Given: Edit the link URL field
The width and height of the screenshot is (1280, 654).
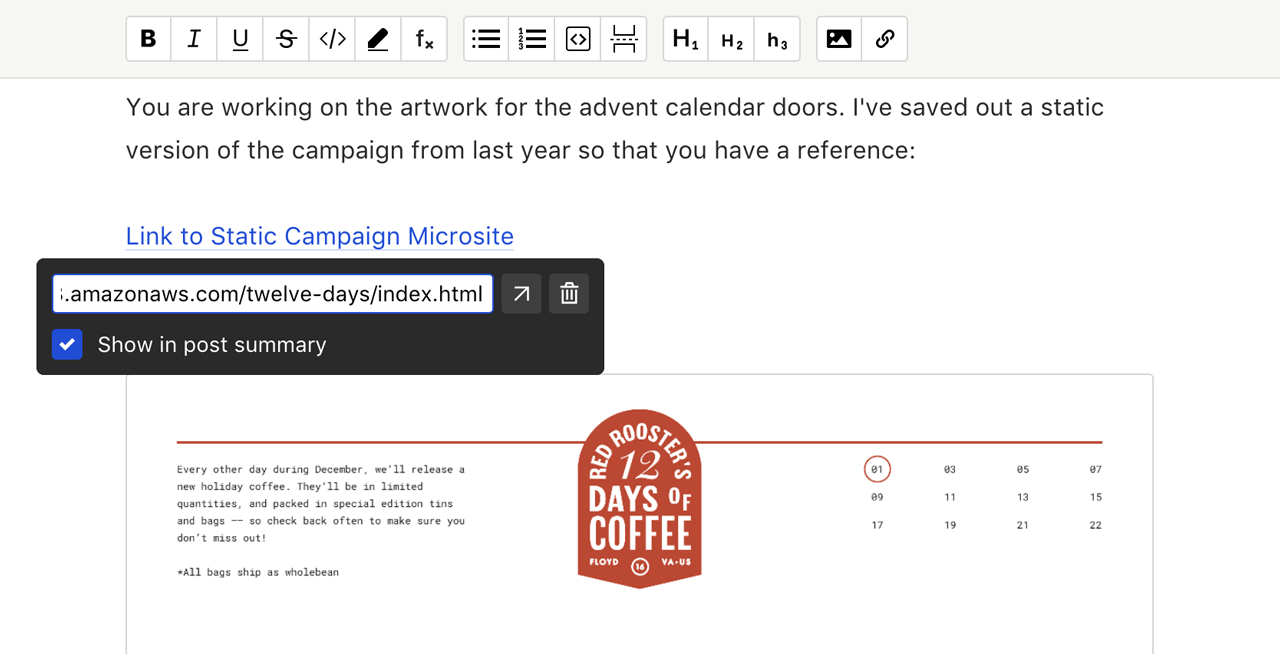Looking at the screenshot, I should pos(273,294).
